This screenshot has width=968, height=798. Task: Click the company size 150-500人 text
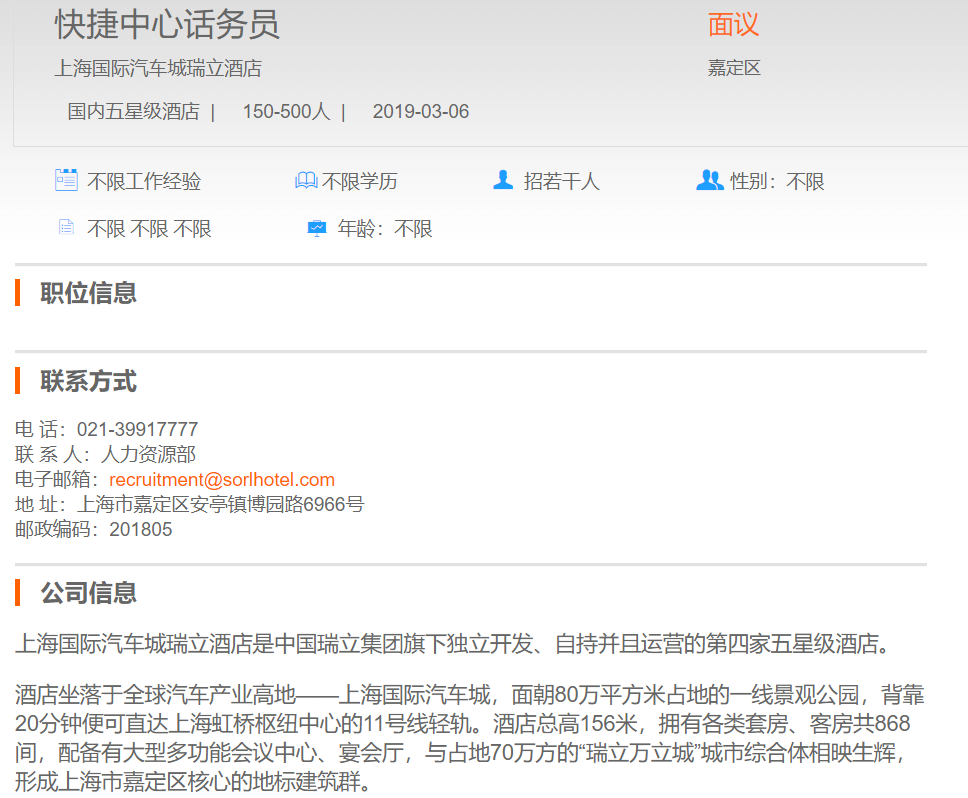pyautogui.click(x=286, y=111)
